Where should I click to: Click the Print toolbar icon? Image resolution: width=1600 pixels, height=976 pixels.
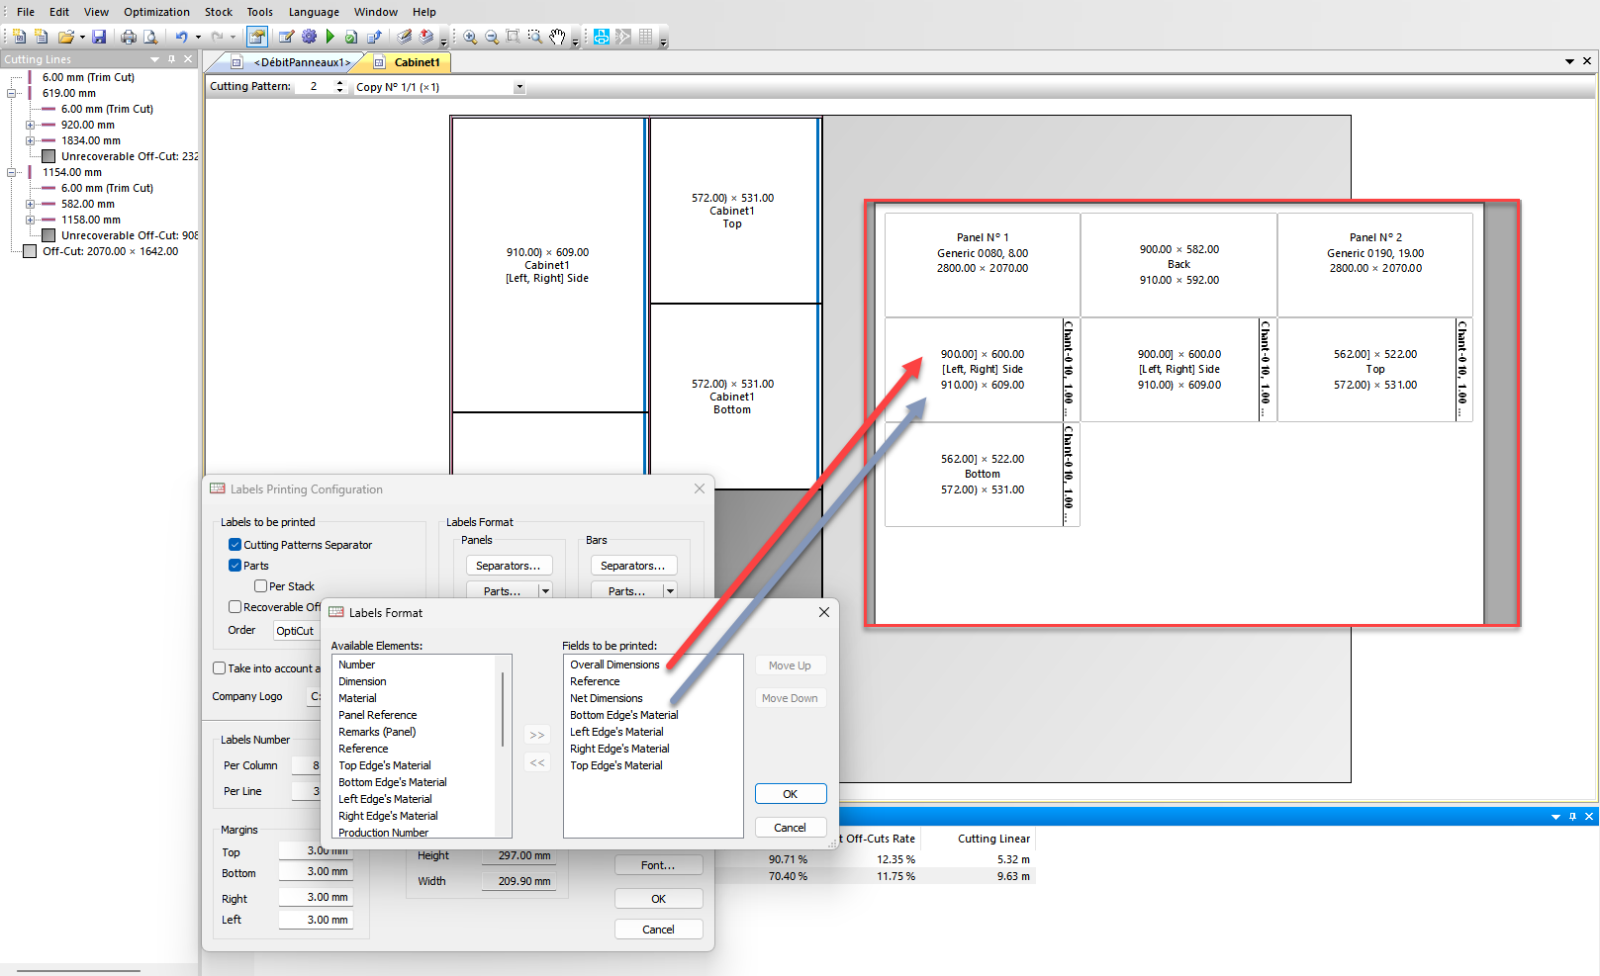click(128, 37)
